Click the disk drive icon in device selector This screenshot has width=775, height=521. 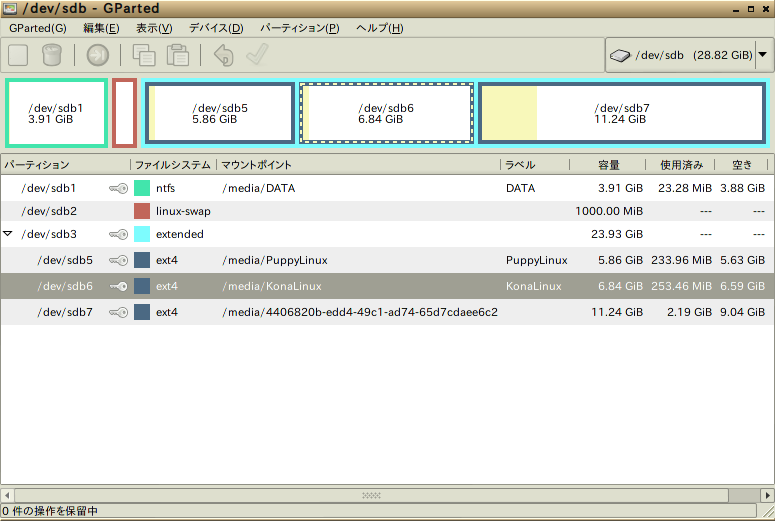tap(620, 55)
